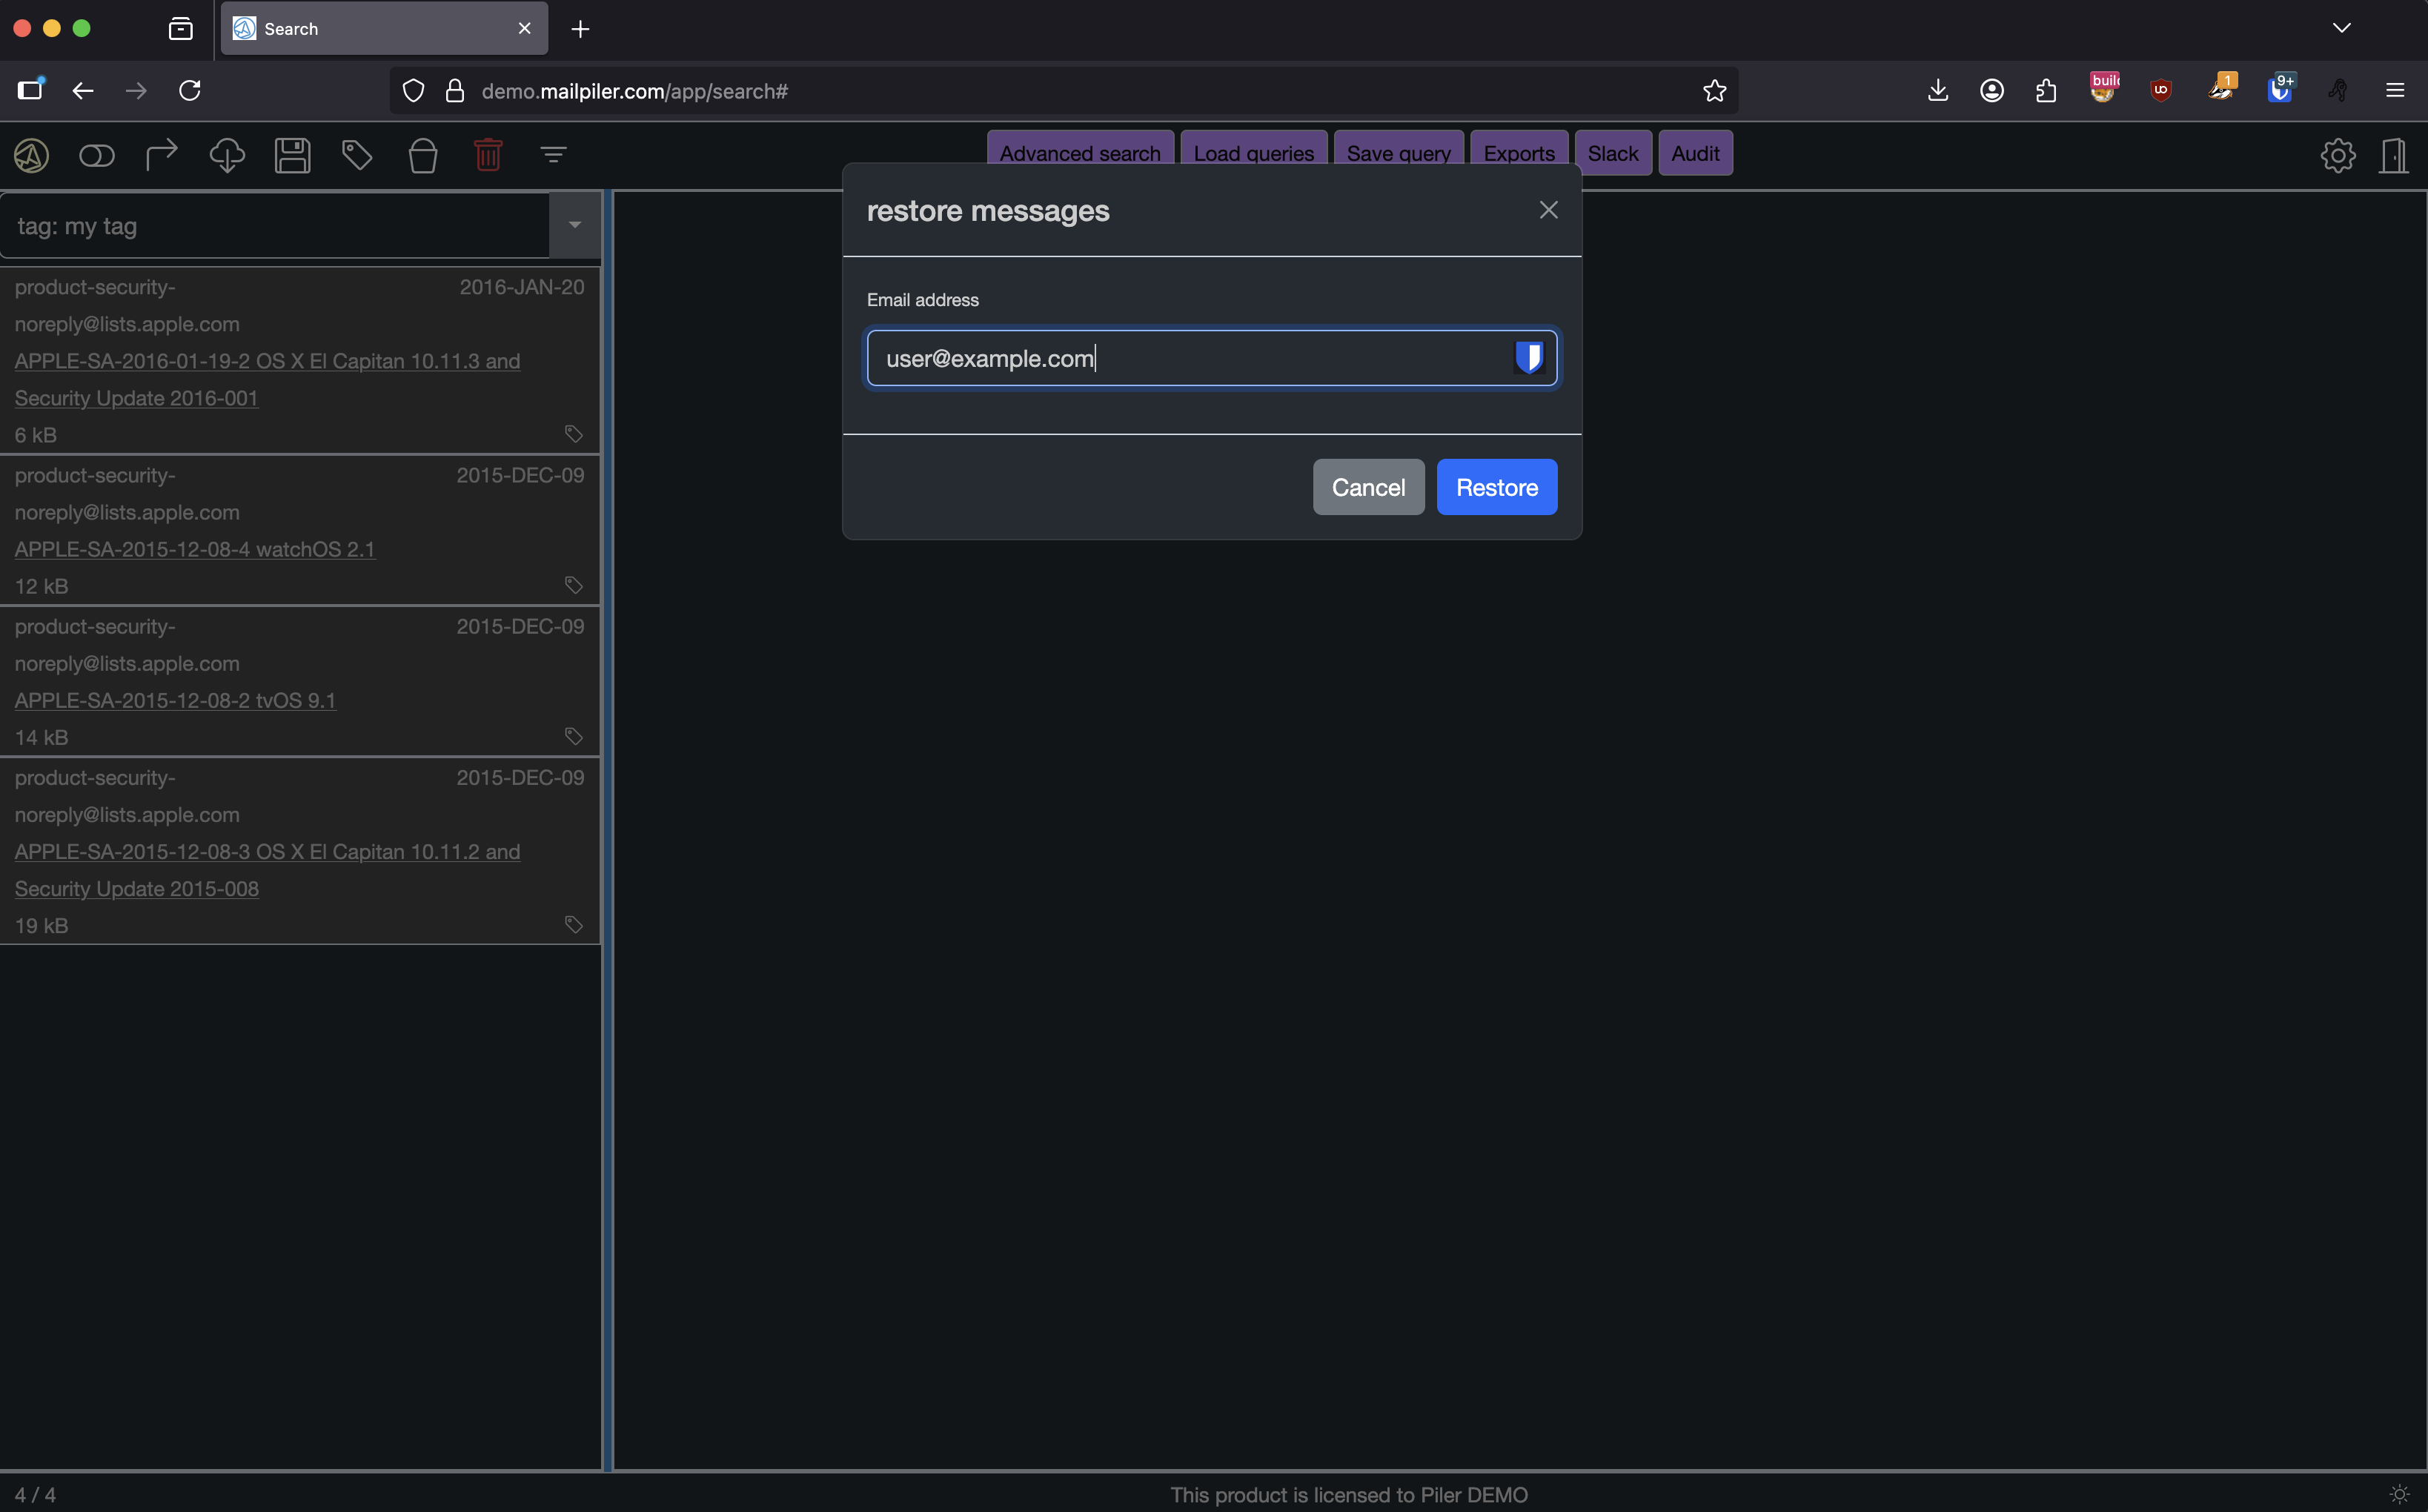
Task: Click the bucket icon in toolbar
Action: click(423, 155)
